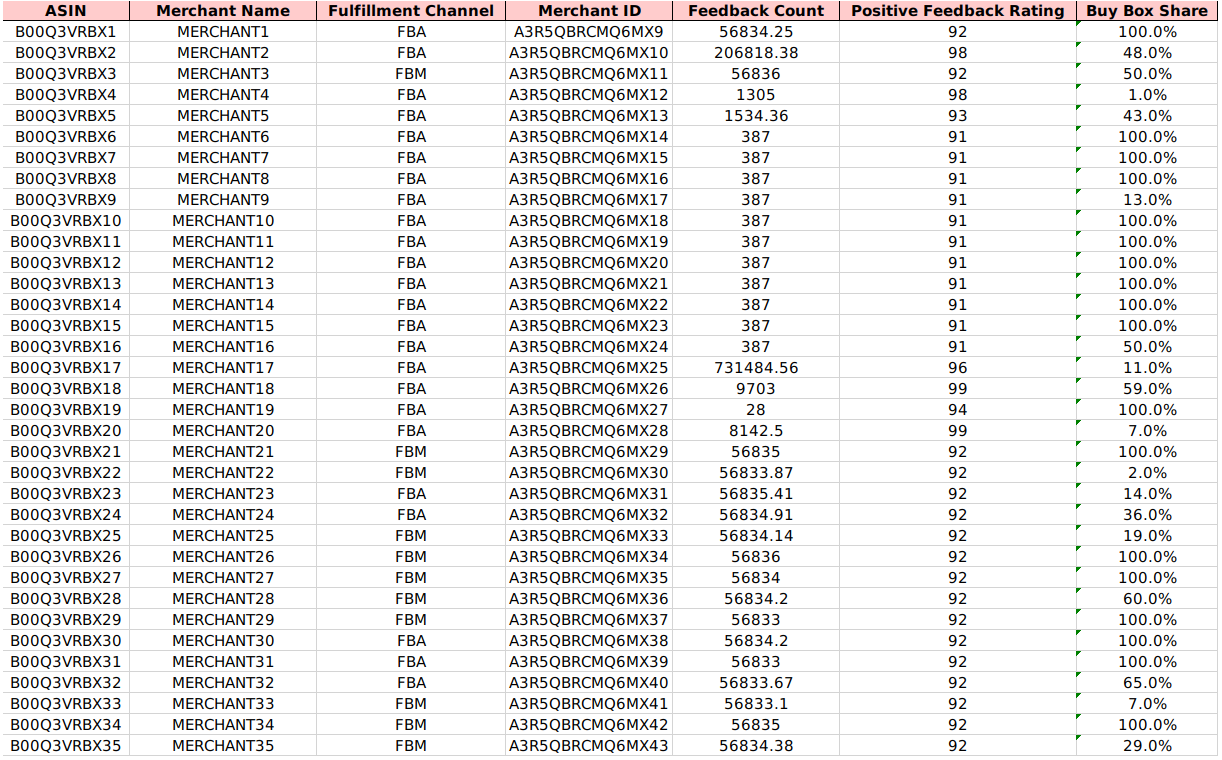Select the Feedback Count header cell

pos(756,11)
